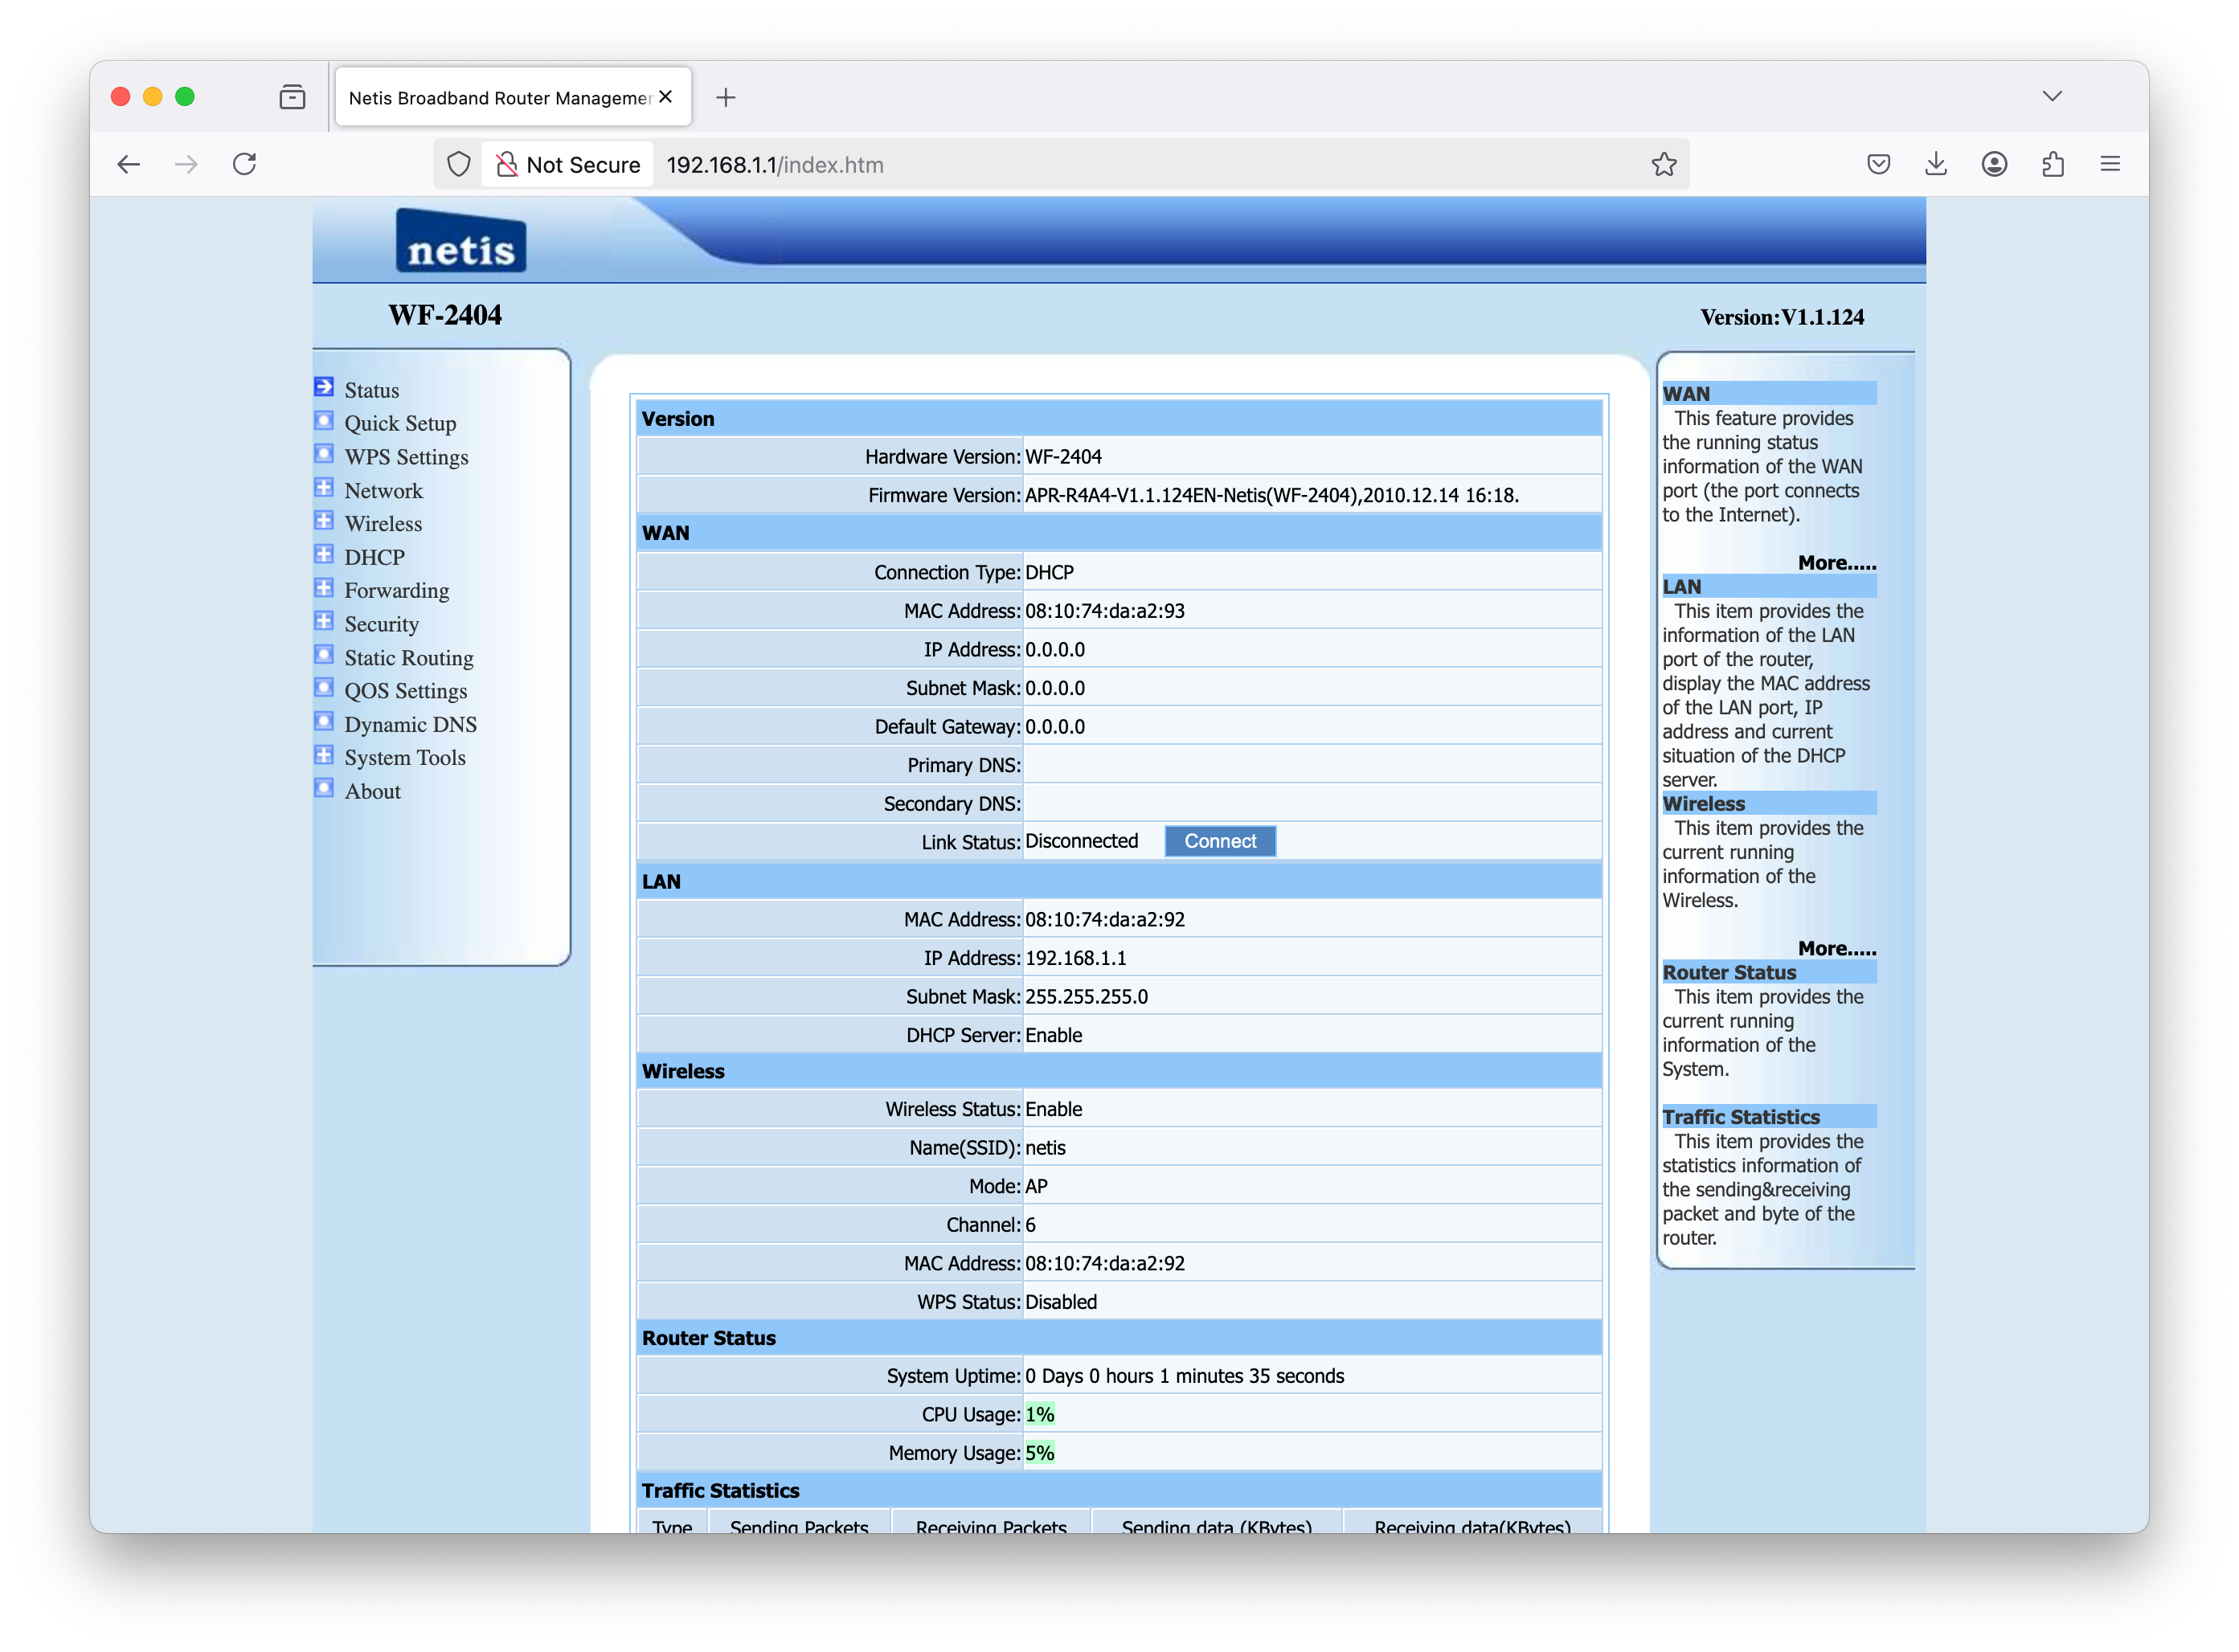Image resolution: width=2239 pixels, height=1652 pixels.
Task: Open Static Routing in the sidebar
Action: (409, 658)
